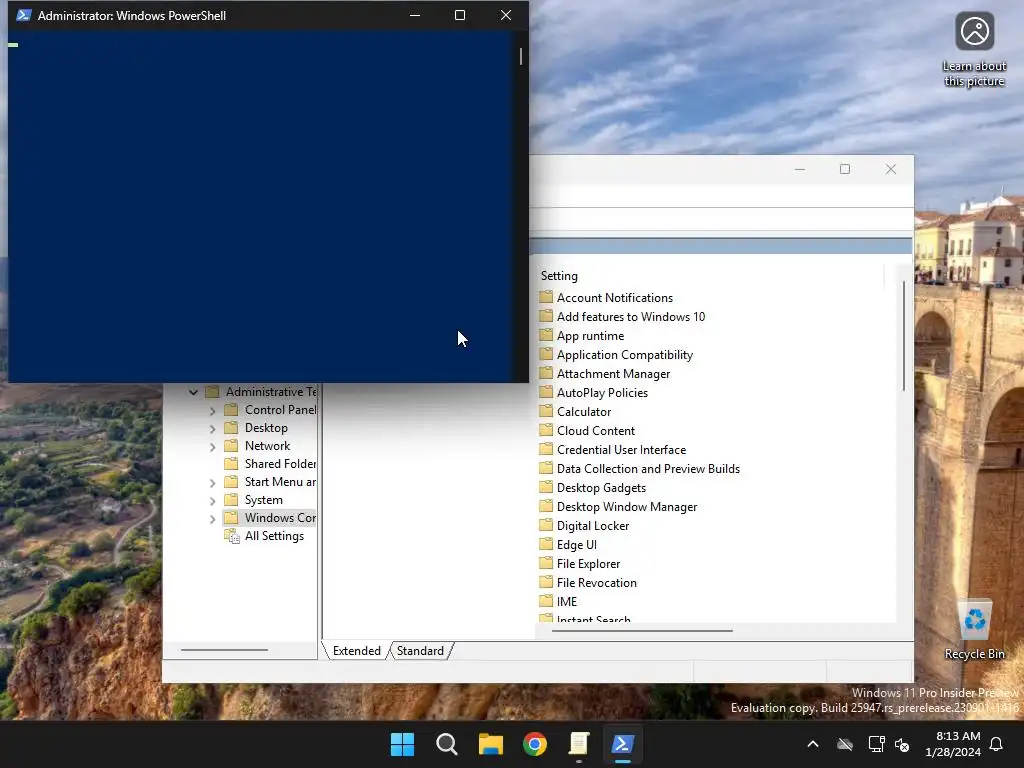The height and width of the screenshot is (768, 1024).
Task: Click the network status tray icon
Action: click(876, 744)
